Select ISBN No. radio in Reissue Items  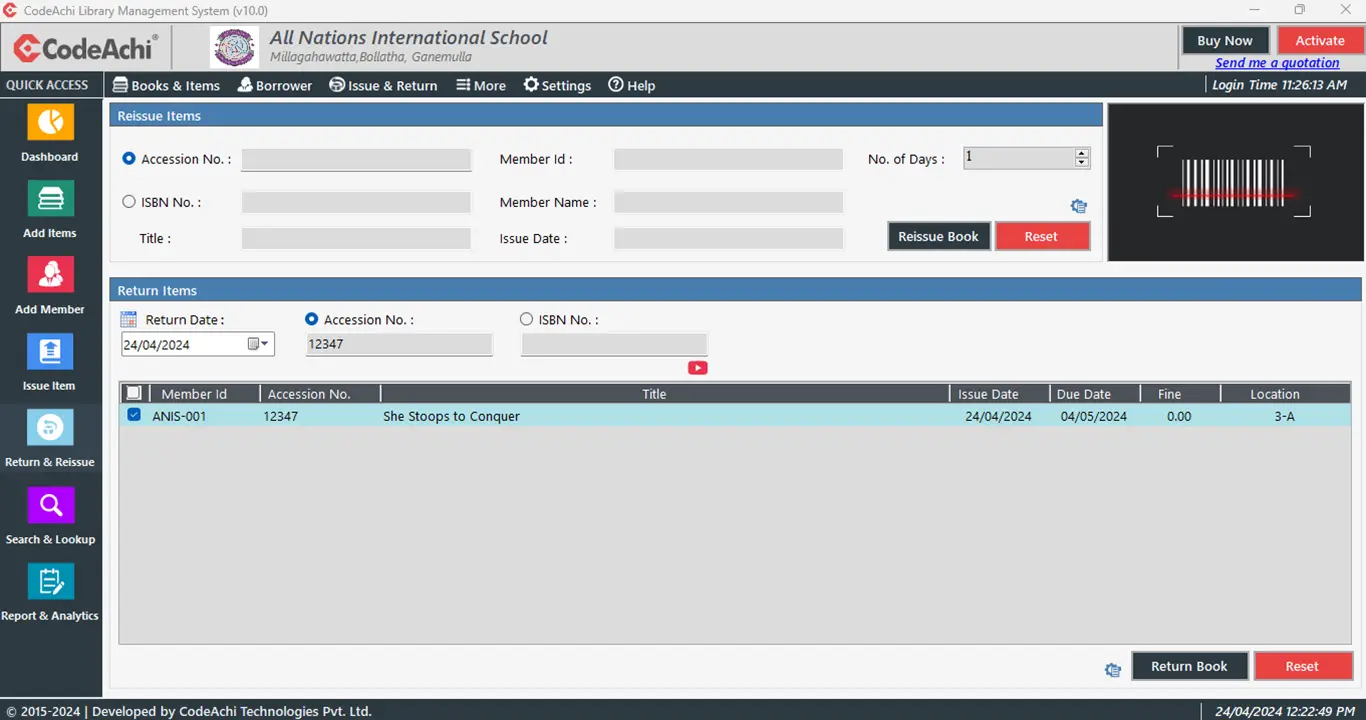pyautogui.click(x=129, y=202)
